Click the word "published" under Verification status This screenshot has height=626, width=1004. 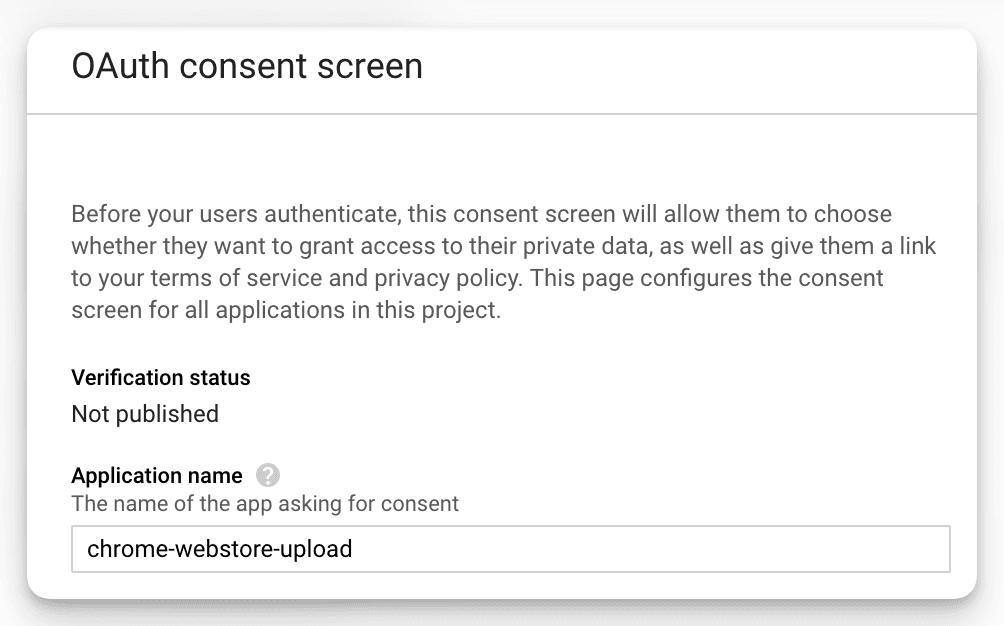166,413
